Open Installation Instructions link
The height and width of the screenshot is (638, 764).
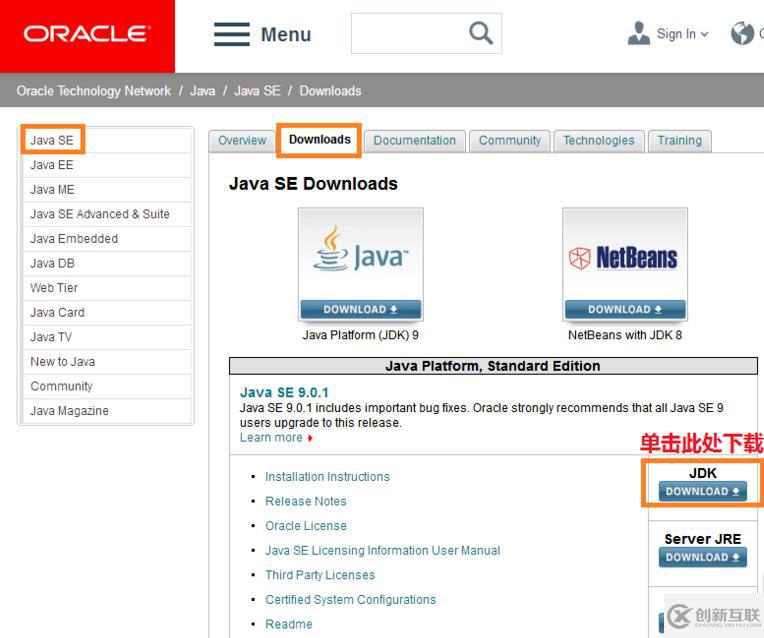point(327,477)
